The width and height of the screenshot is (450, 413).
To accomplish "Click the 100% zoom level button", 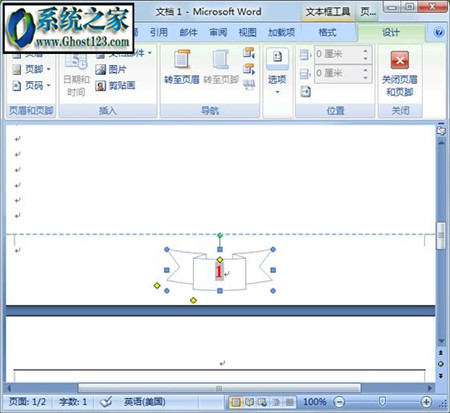I will (x=315, y=402).
